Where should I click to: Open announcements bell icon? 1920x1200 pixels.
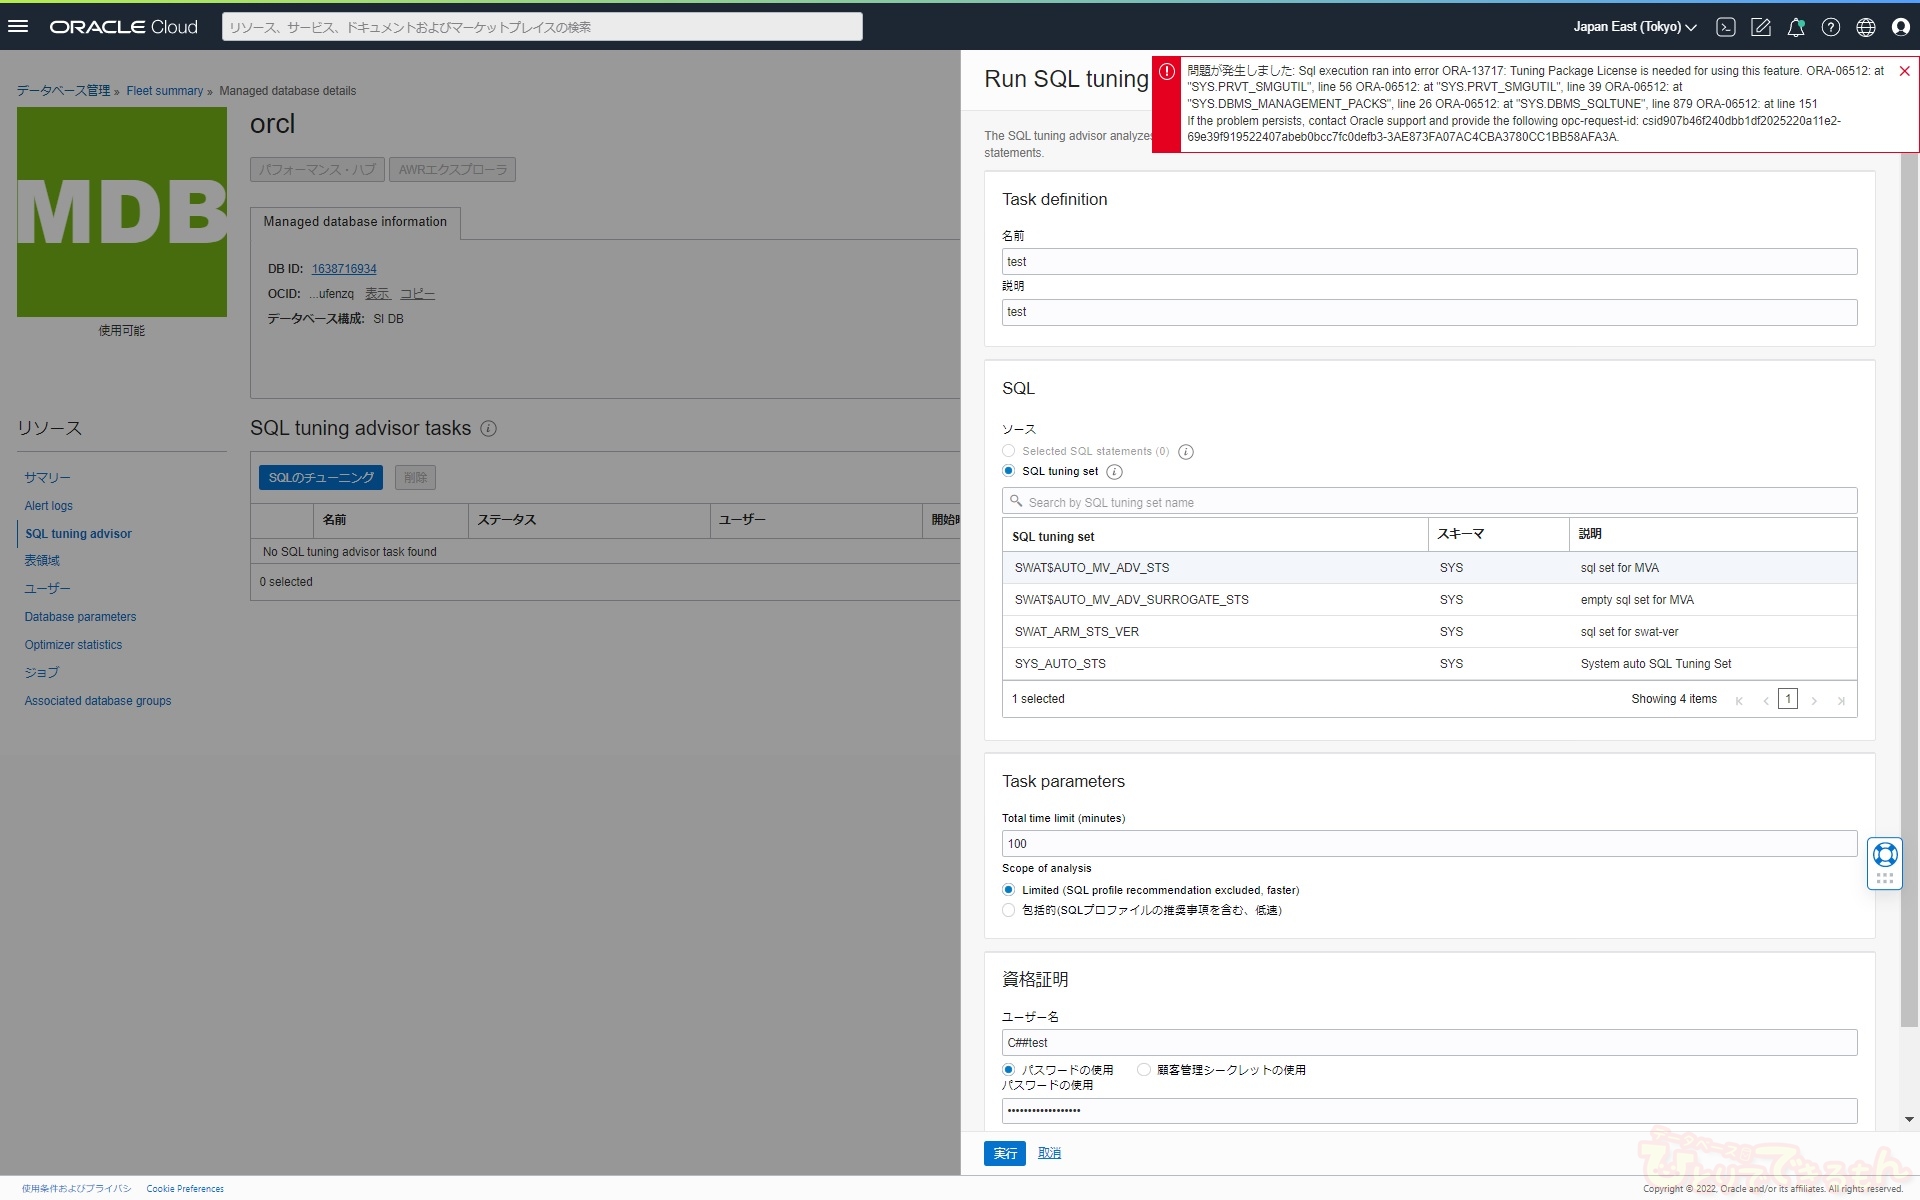[1796, 27]
